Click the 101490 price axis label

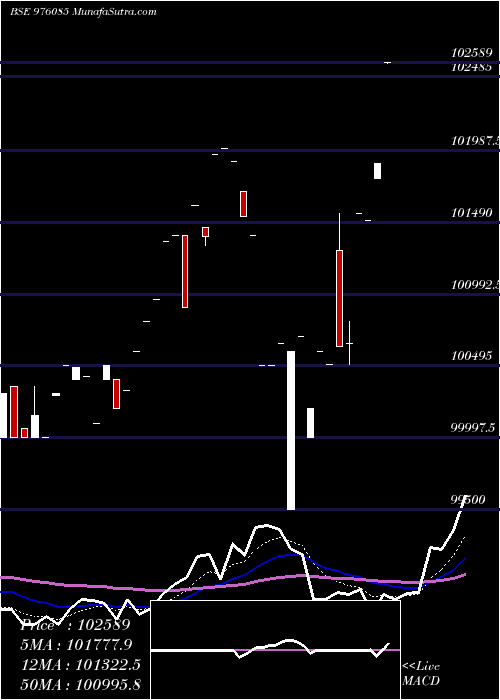(471, 213)
